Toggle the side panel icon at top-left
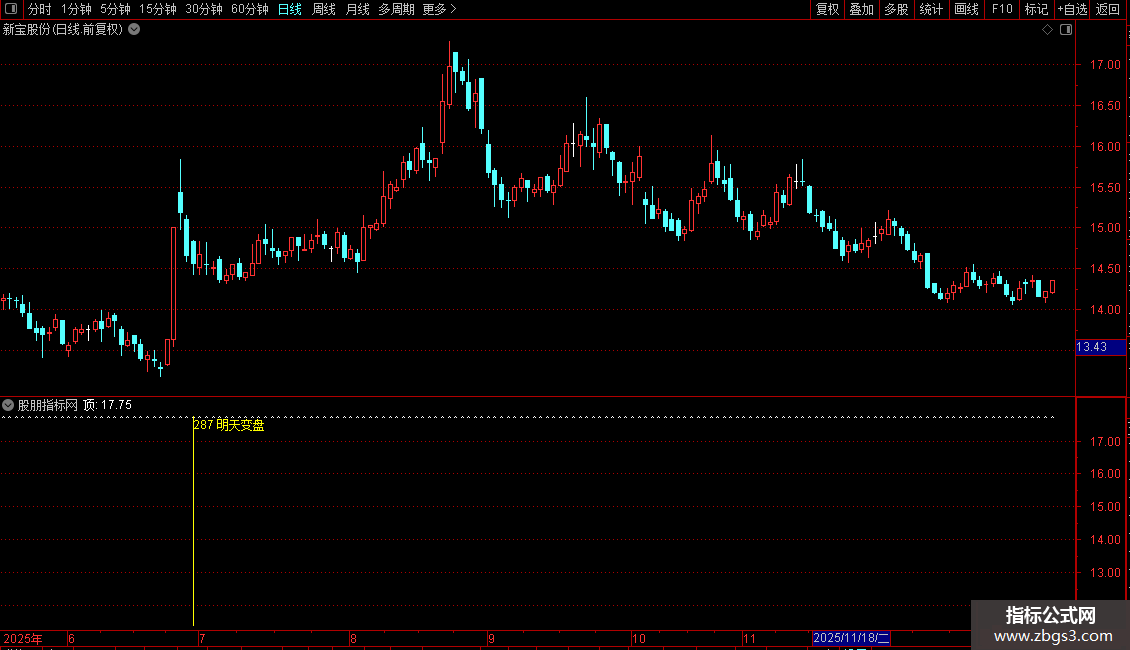Screen dimensions: 1130x650 [x=11, y=9]
